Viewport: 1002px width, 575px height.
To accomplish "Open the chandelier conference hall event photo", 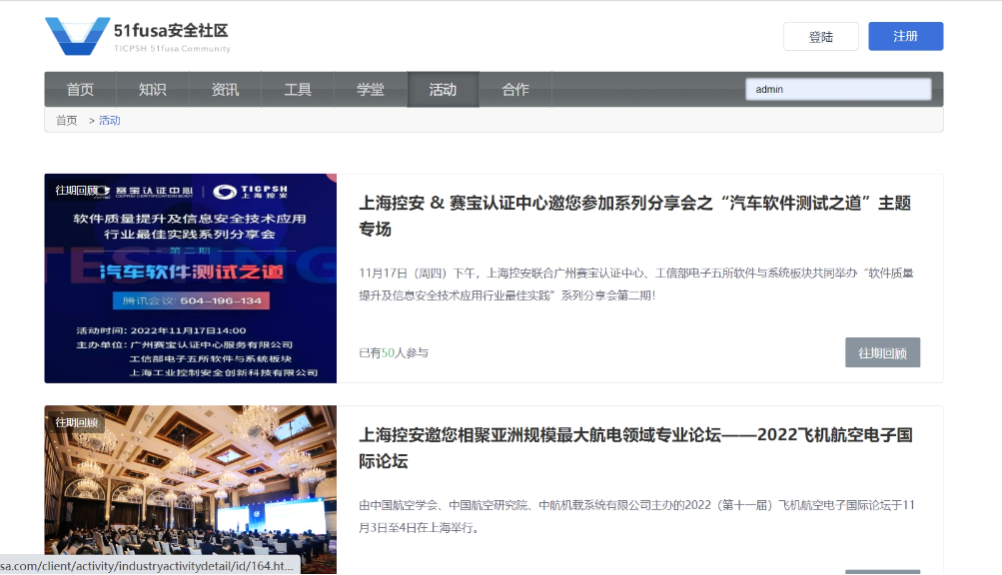I will (190, 489).
